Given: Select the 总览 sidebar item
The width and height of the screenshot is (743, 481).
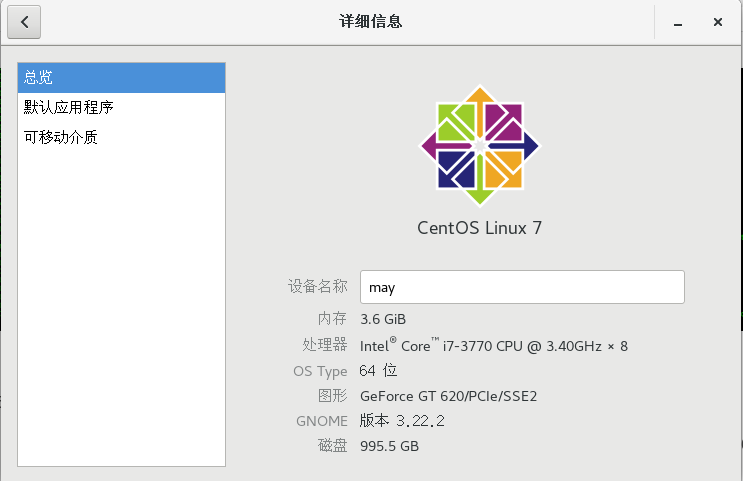Looking at the screenshot, I should [121, 78].
